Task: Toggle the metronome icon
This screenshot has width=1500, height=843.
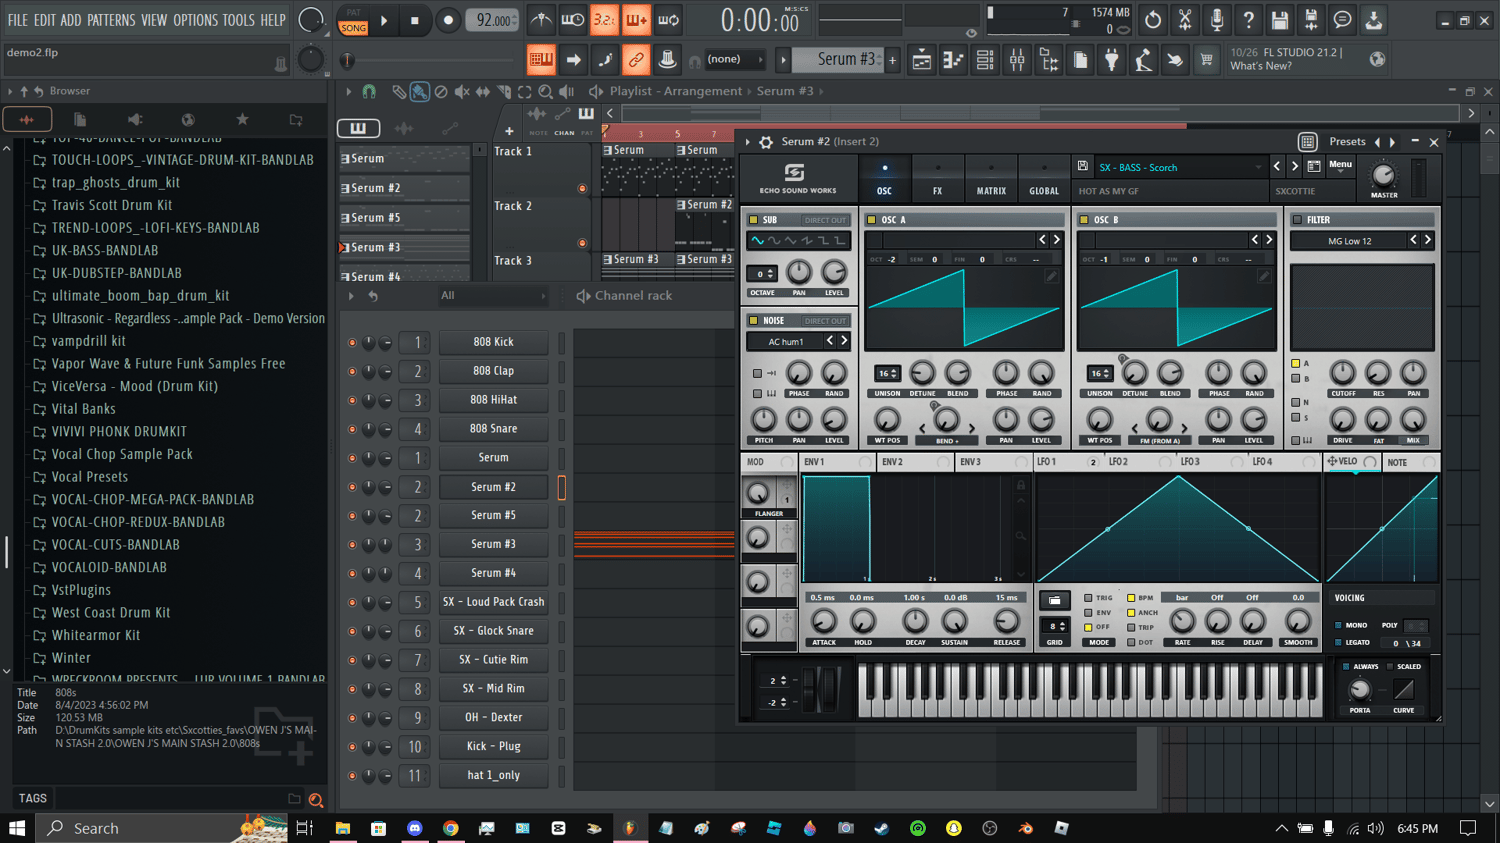Action: pos(541,20)
